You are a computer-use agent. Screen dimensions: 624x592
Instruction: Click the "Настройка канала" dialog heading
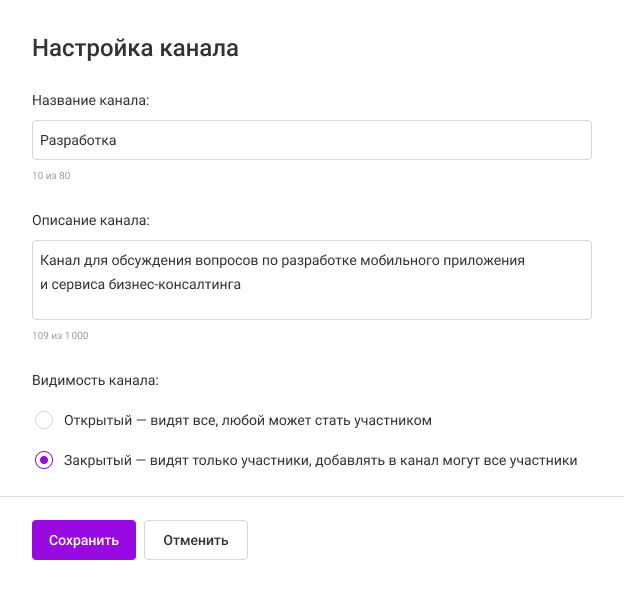(135, 48)
